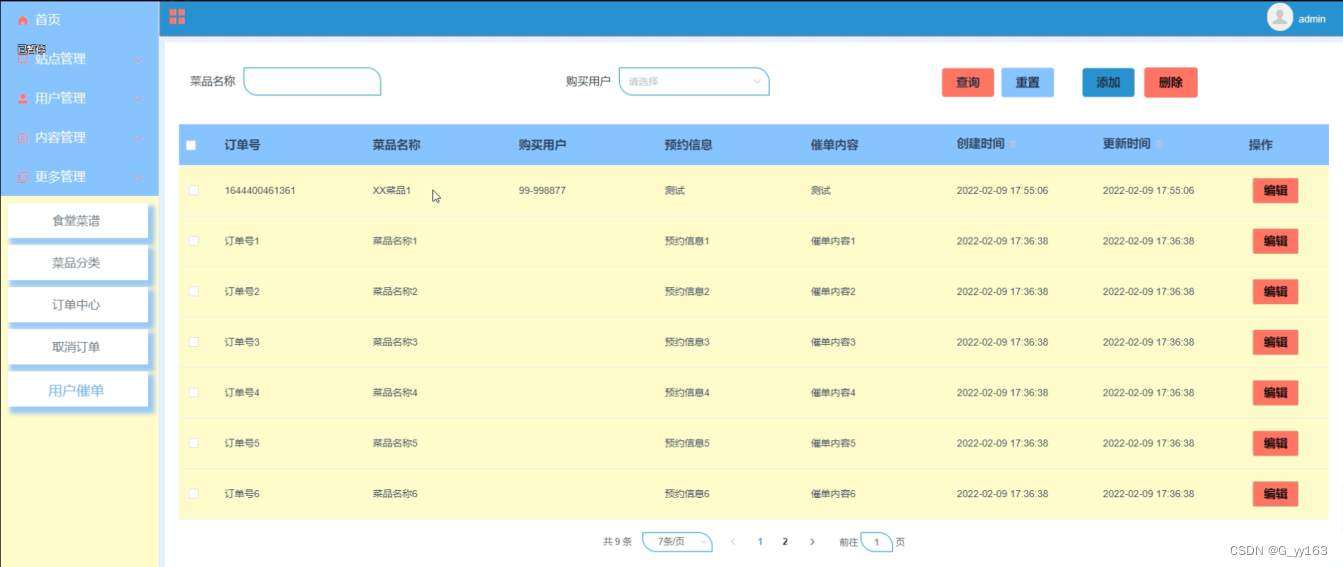Click the 催单内容2 cell
The height and width of the screenshot is (567, 1343).
pos(833,291)
